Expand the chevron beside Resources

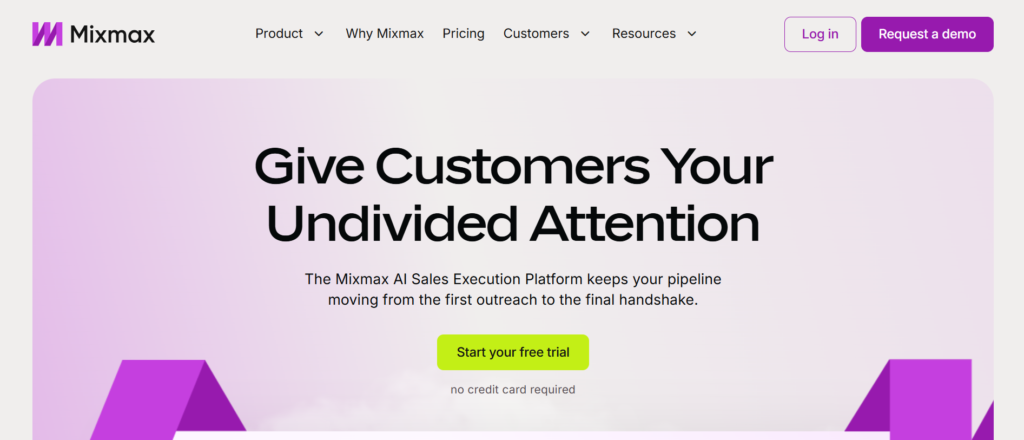pyautogui.click(x=692, y=34)
